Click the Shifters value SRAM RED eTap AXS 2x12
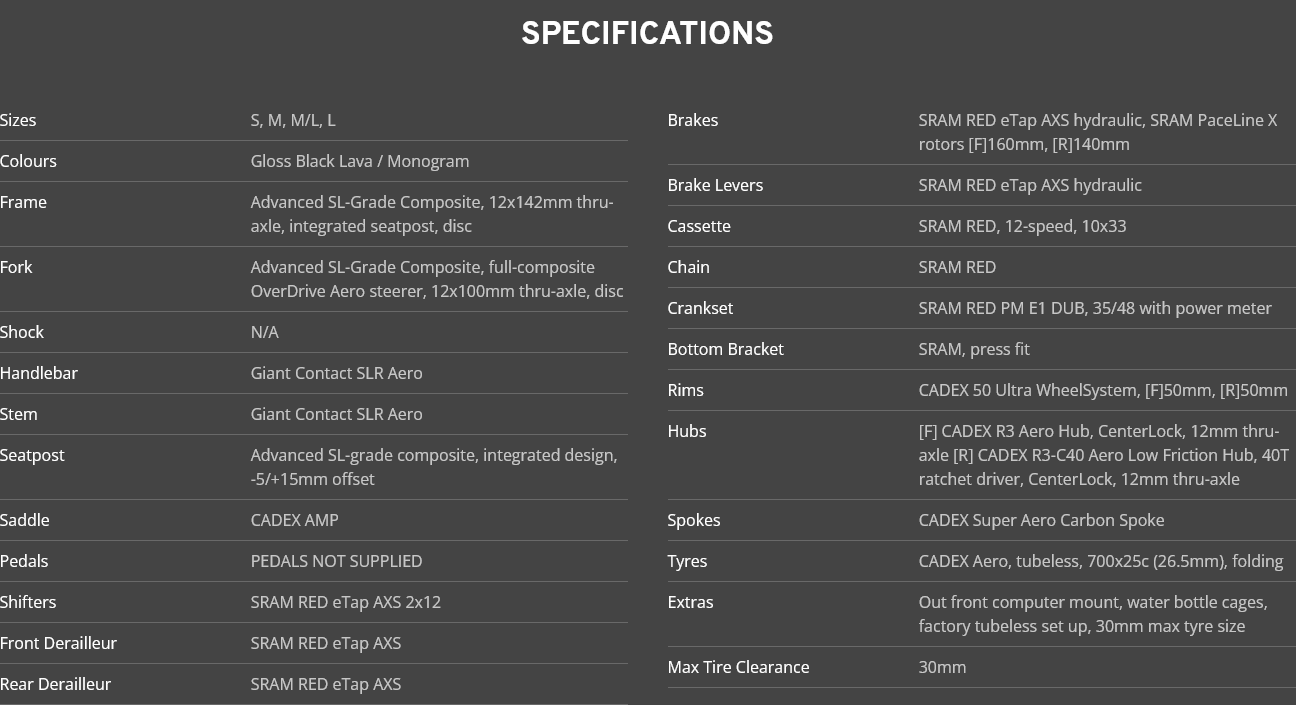The height and width of the screenshot is (705, 1296). point(345,602)
